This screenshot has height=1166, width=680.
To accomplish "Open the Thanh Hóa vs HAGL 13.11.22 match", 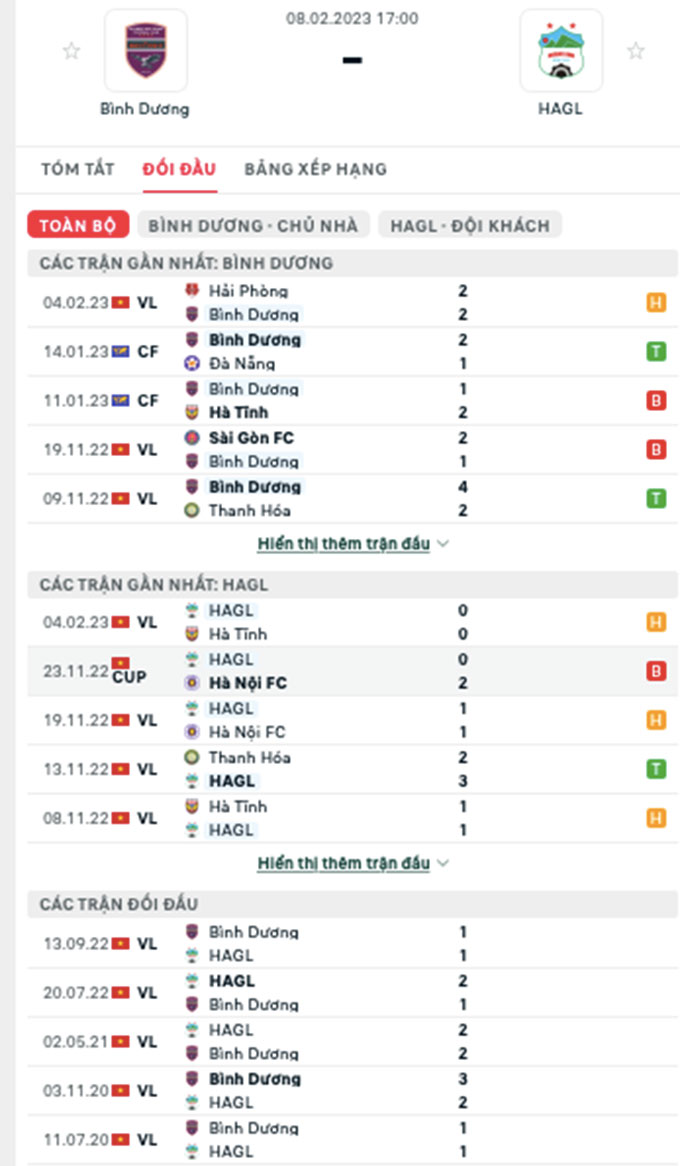I will (x=353, y=770).
